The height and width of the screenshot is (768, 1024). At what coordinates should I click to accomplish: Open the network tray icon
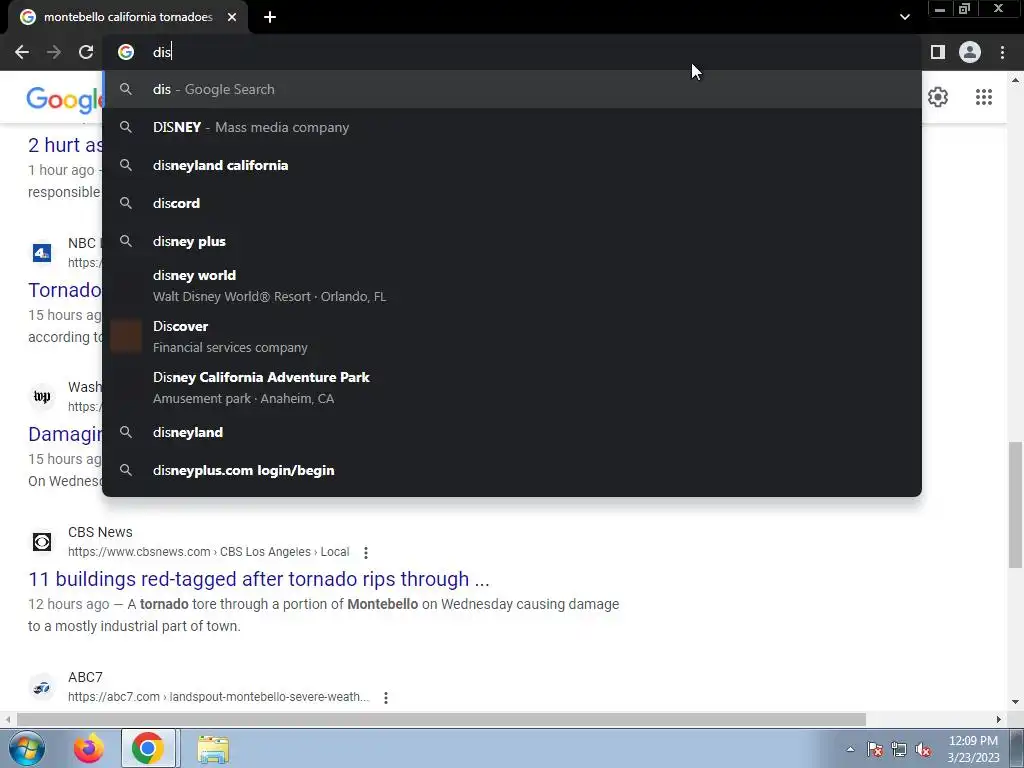[x=899, y=749]
